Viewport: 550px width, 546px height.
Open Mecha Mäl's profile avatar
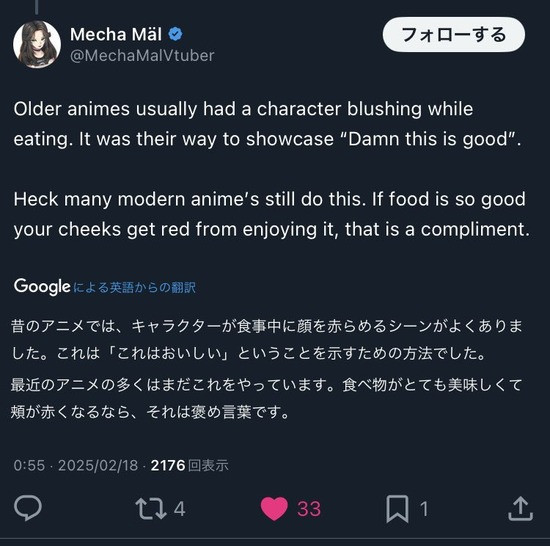pos(37,44)
